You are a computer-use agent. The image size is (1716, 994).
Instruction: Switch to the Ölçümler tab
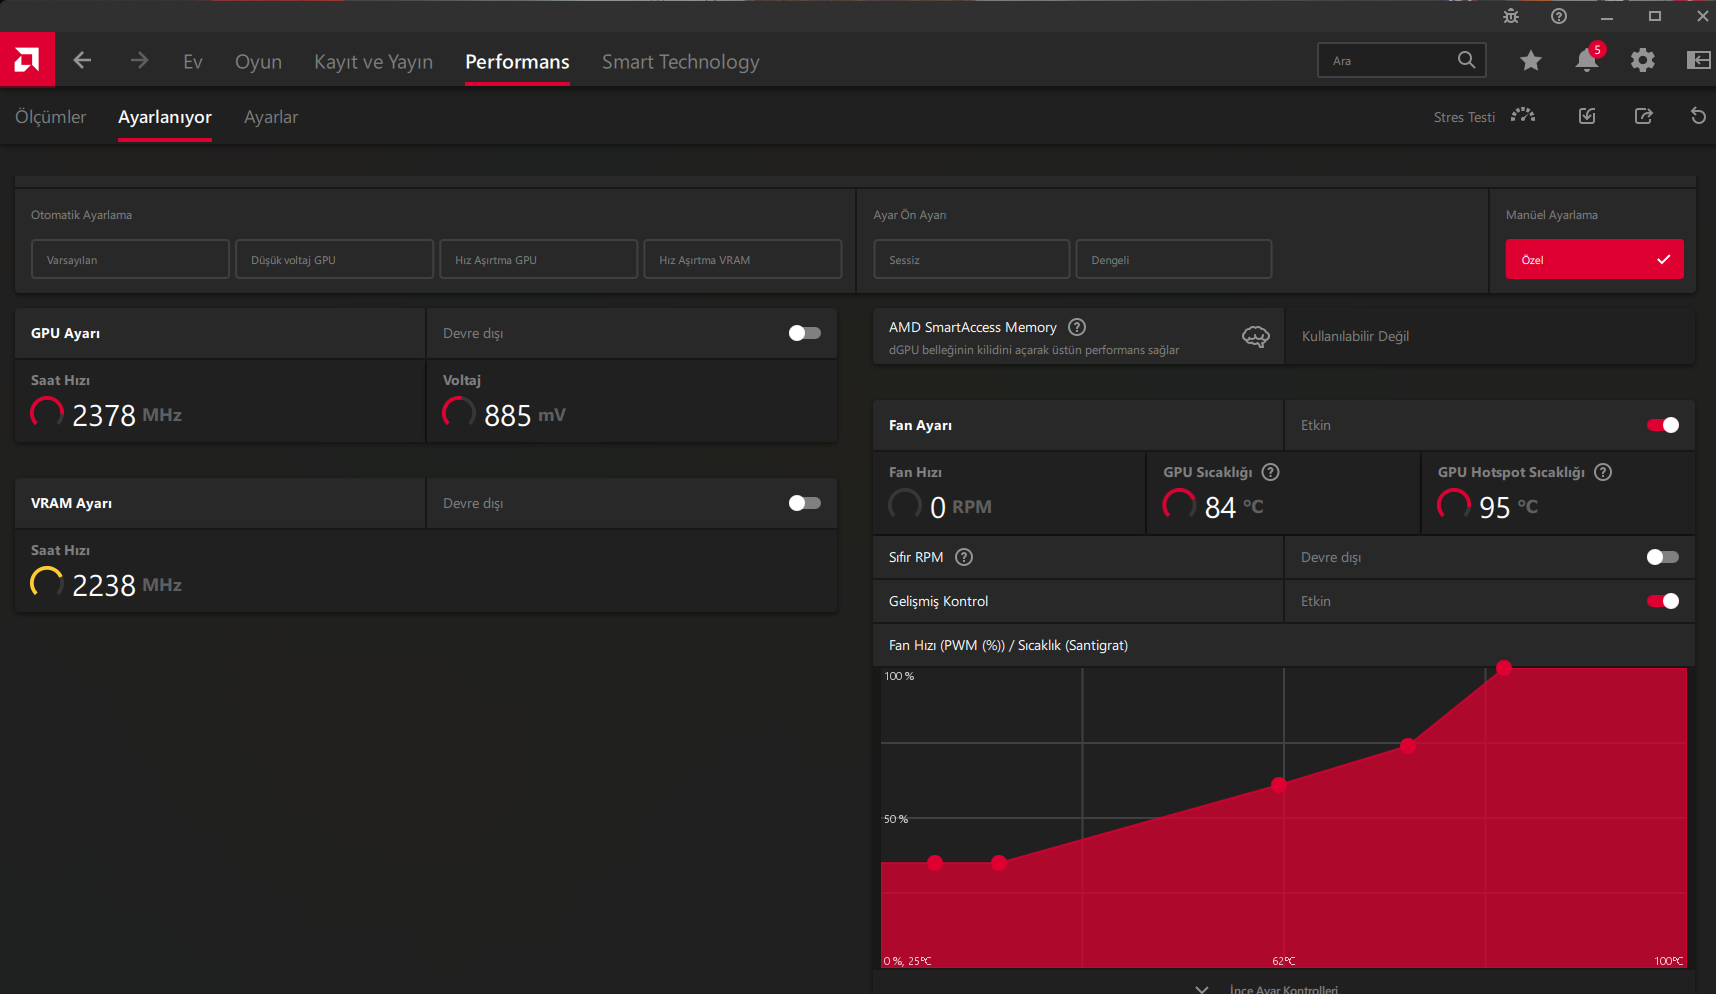[51, 117]
